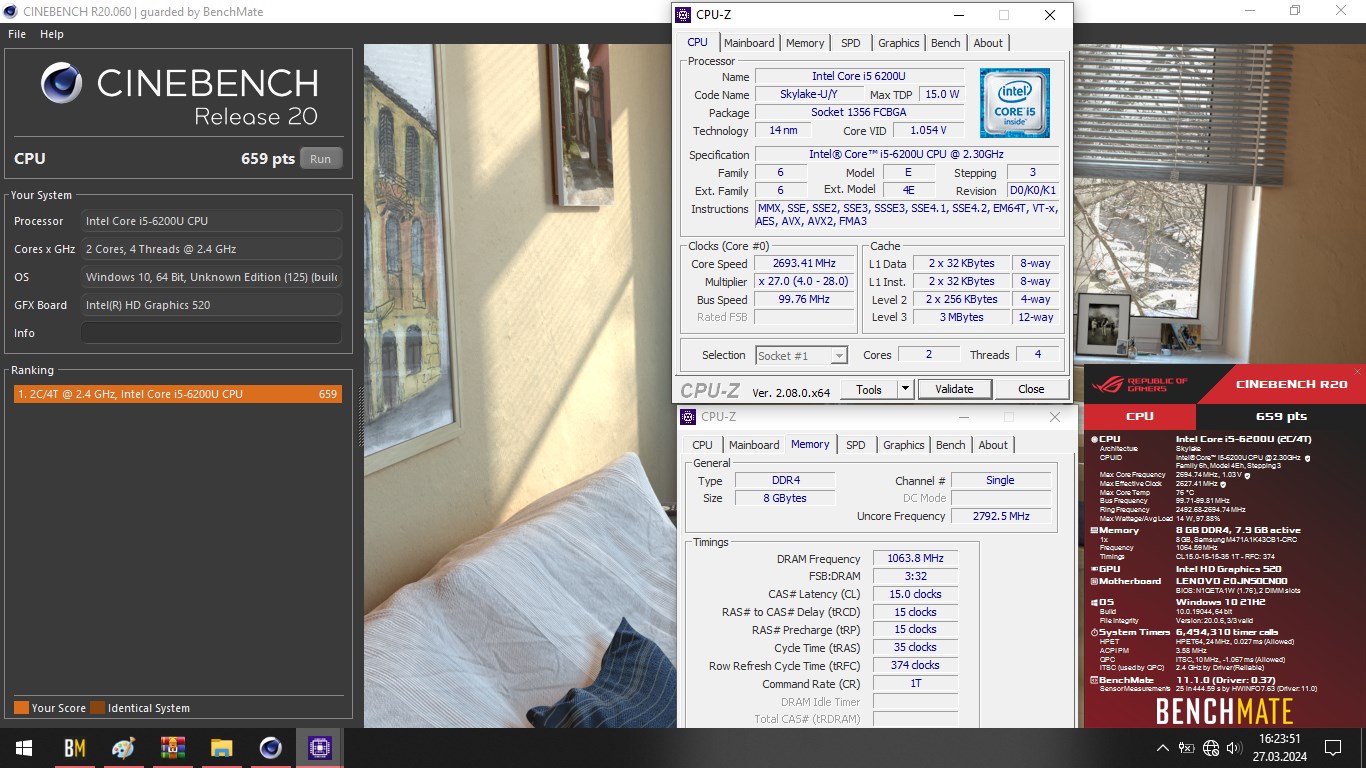The width and height of the screenshot is (1366, 768).
Task: Select the CPU tab in upper CPU-Z
Action: point(698,42)
